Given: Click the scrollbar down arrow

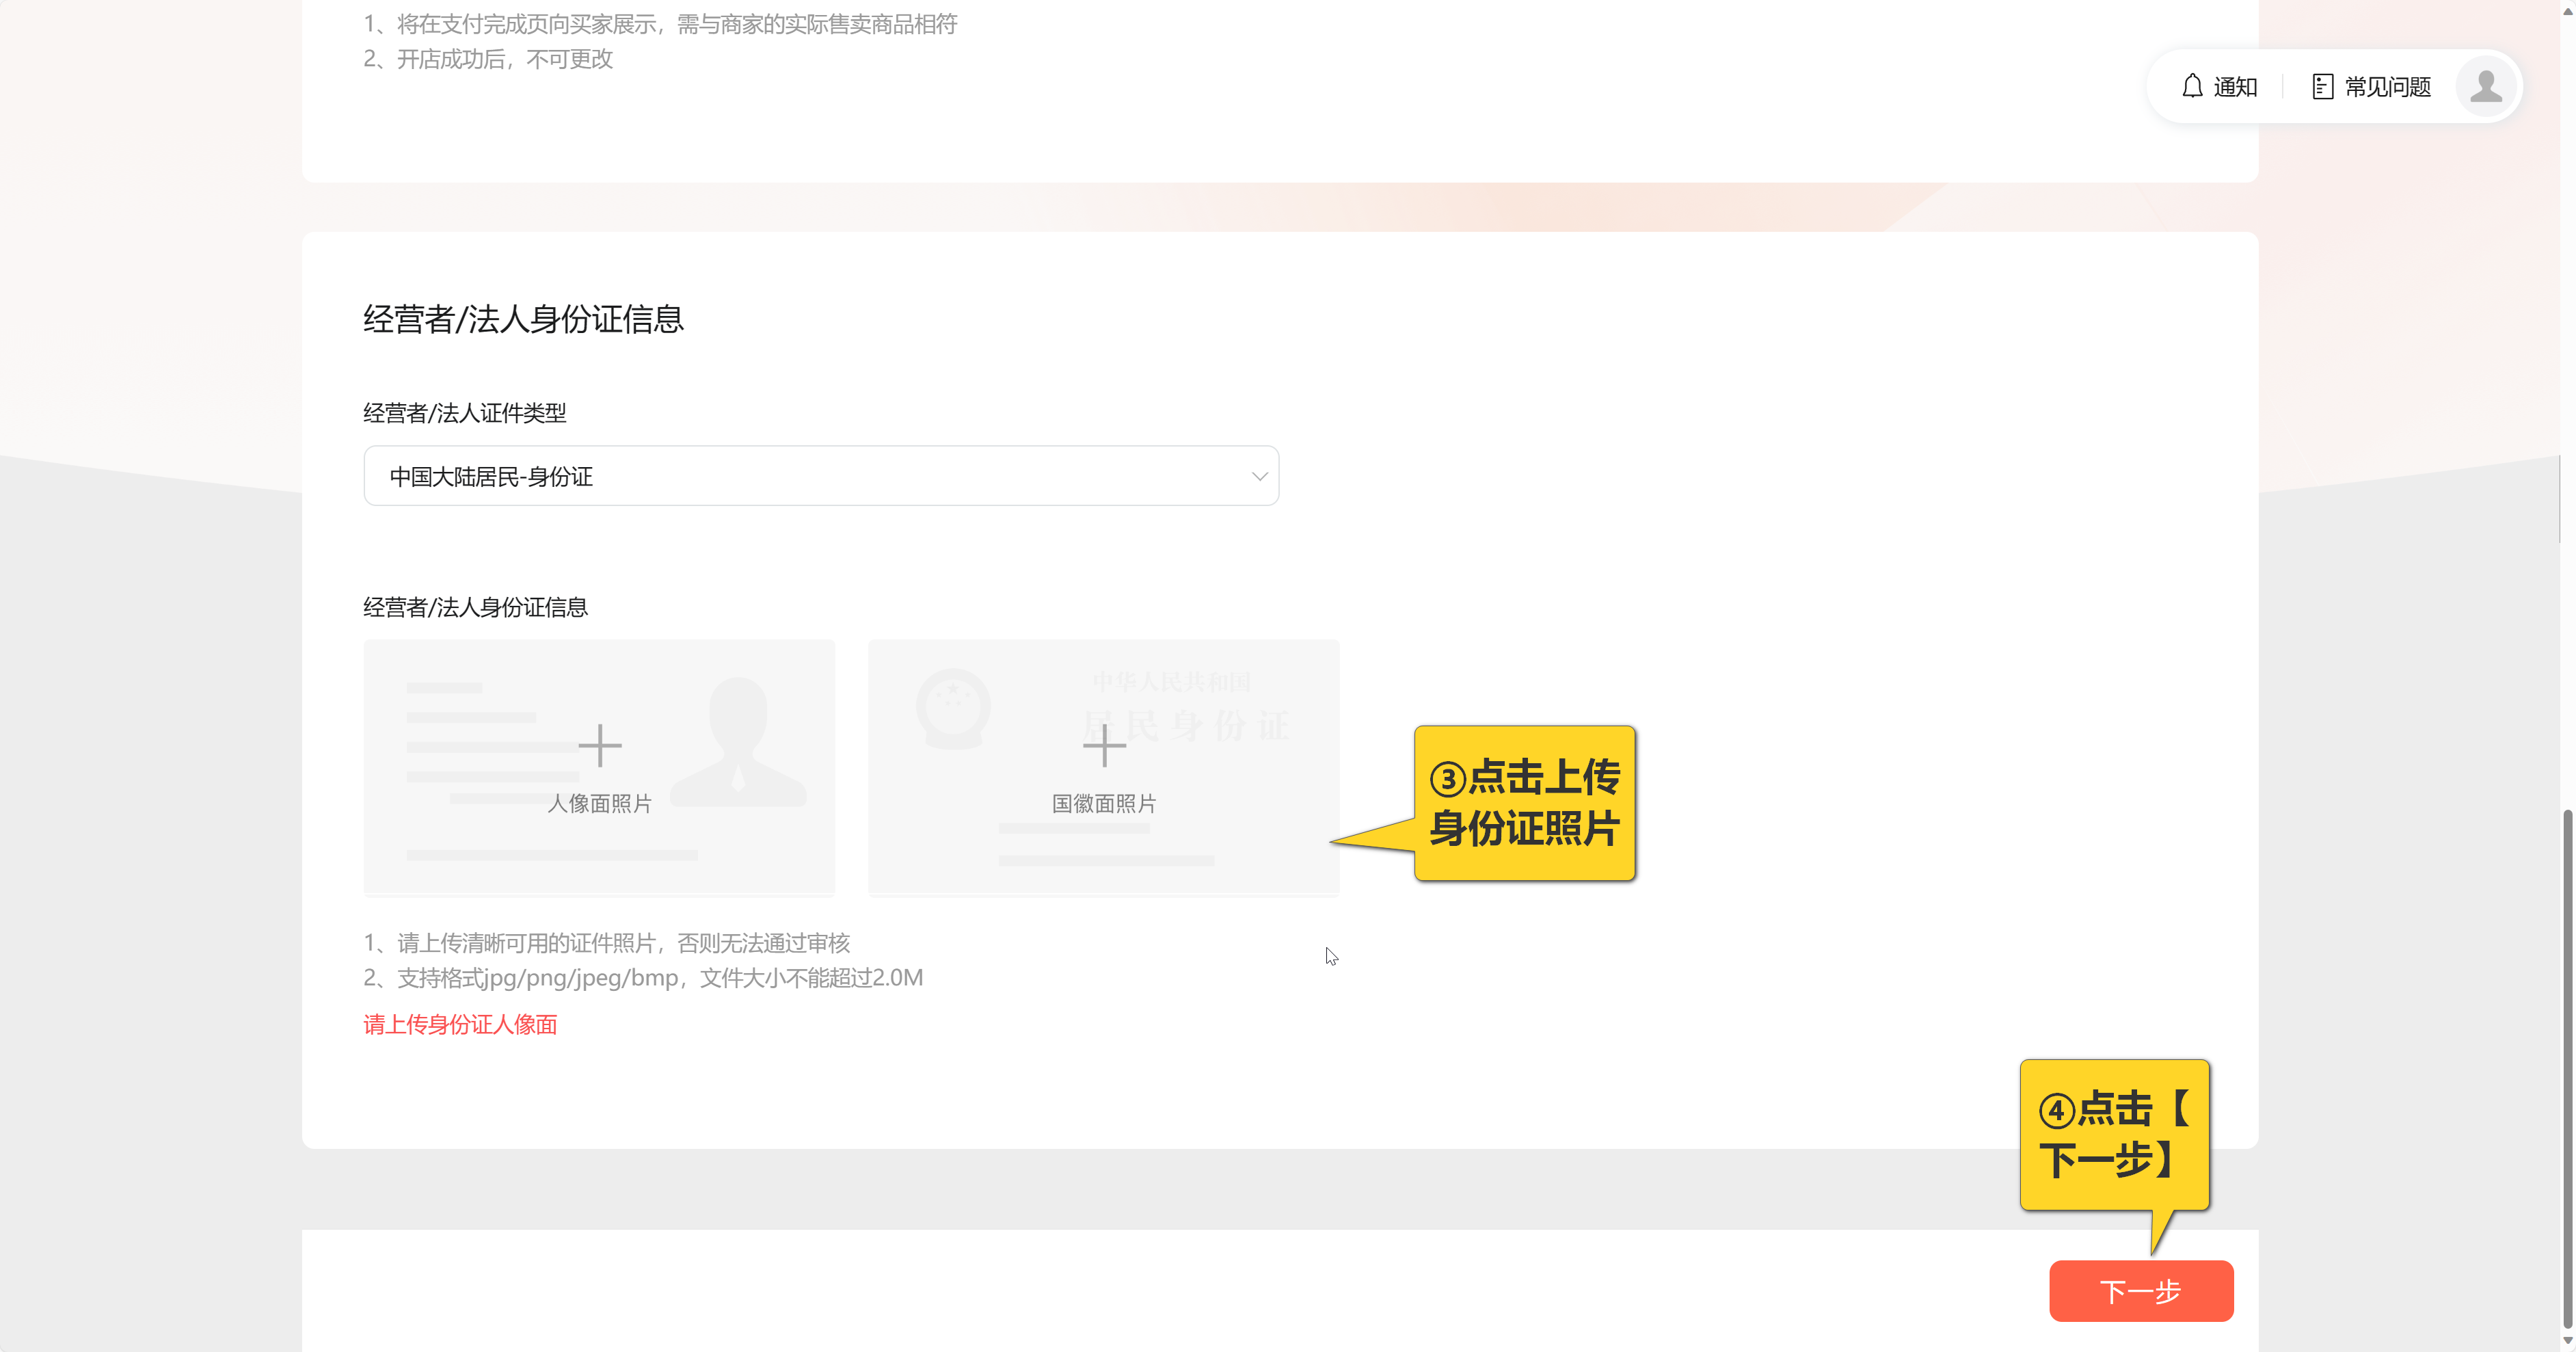Looking at the screenshot, I should [2567, 1341].
